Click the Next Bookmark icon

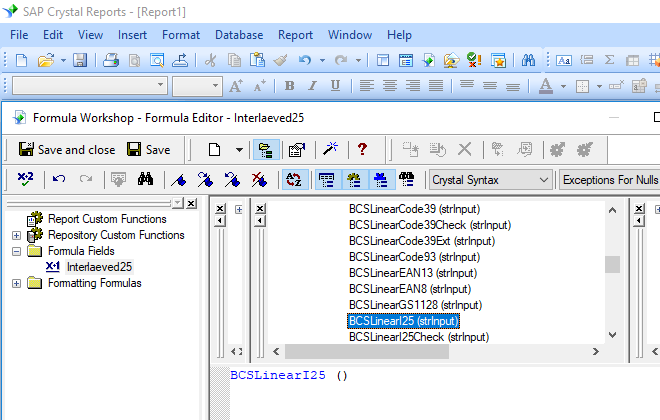tap(205, 180)
